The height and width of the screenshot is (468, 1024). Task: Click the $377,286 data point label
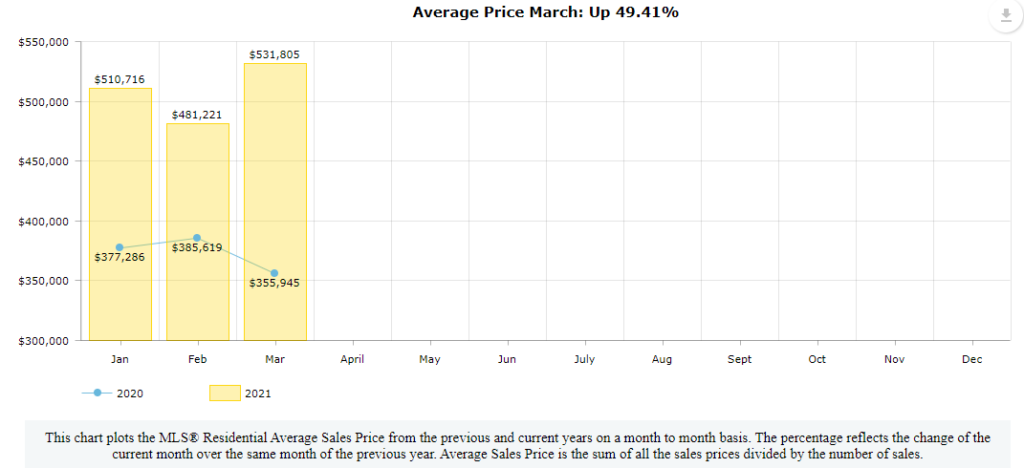(x=120, y=257)
